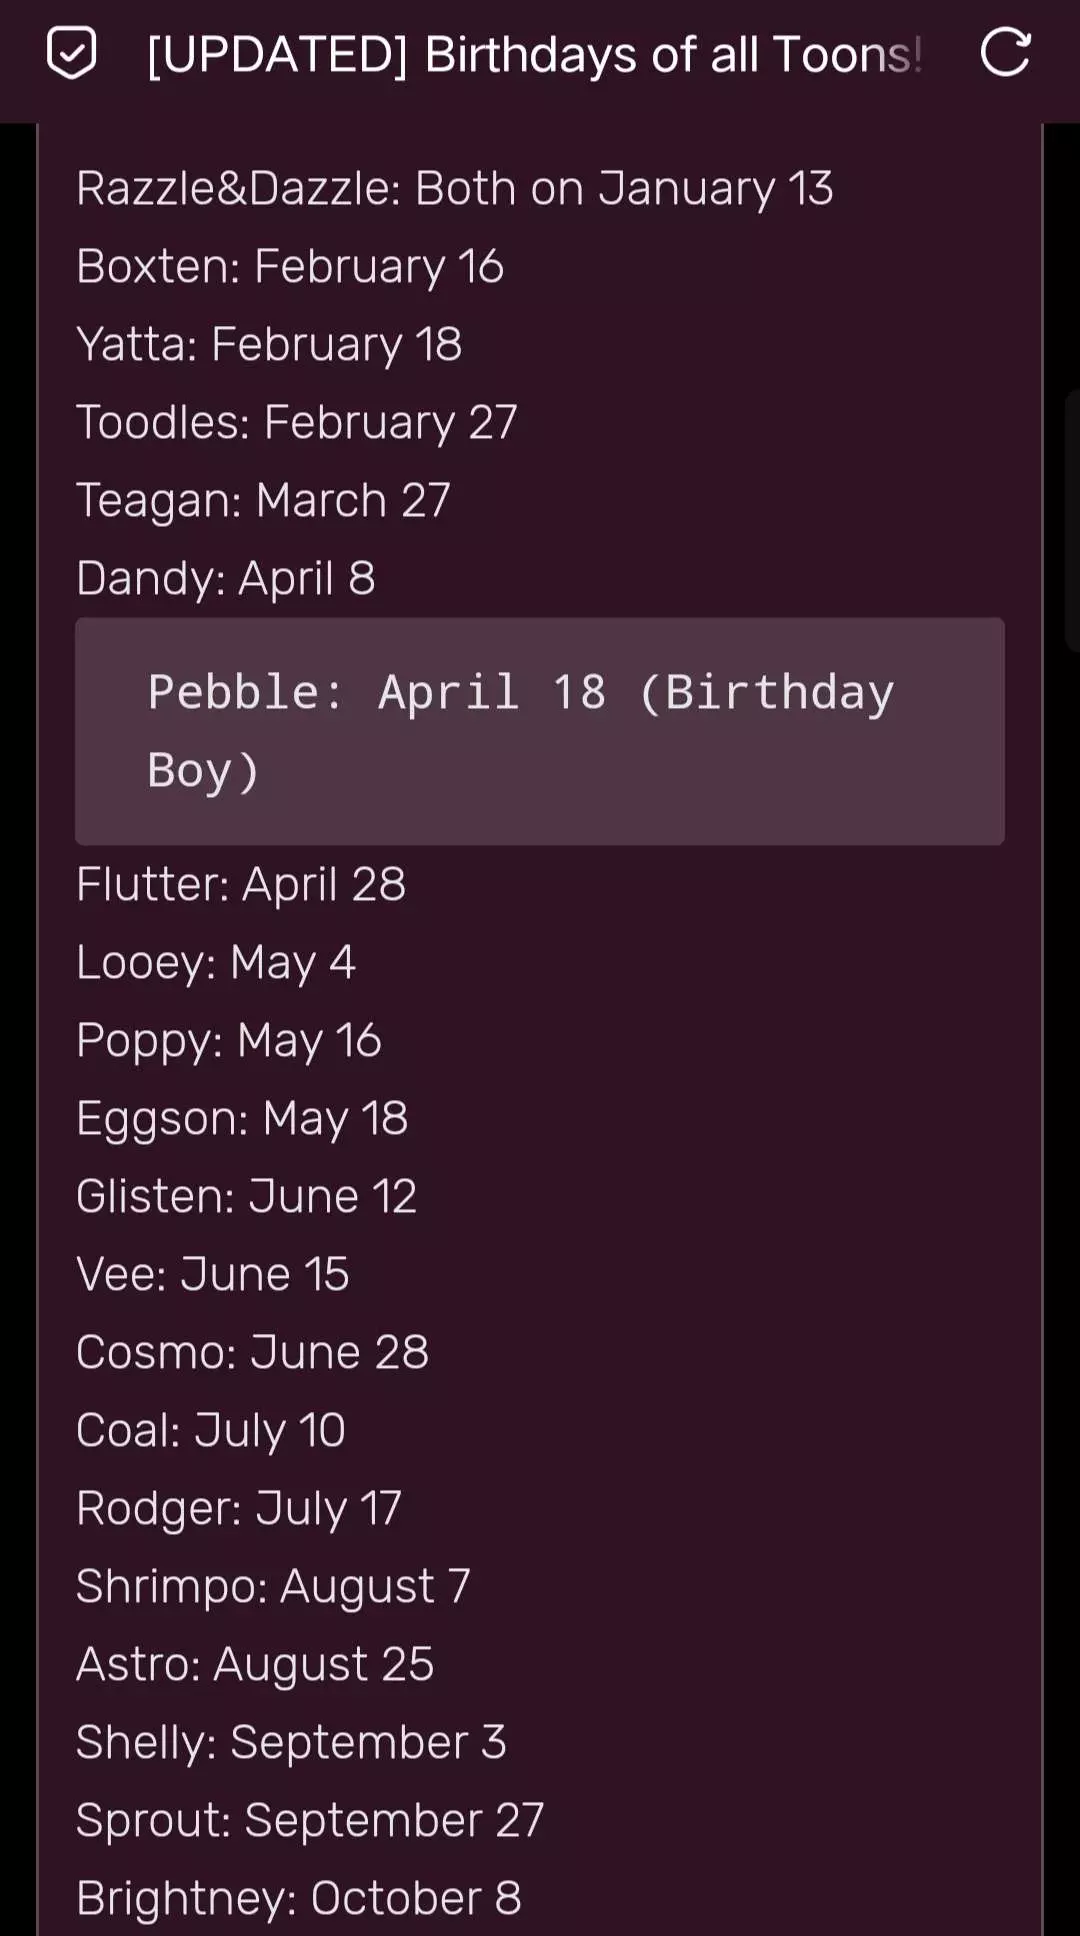
Task: Tap the Shrimpo August 7 line
Action: coord(273,1587)
